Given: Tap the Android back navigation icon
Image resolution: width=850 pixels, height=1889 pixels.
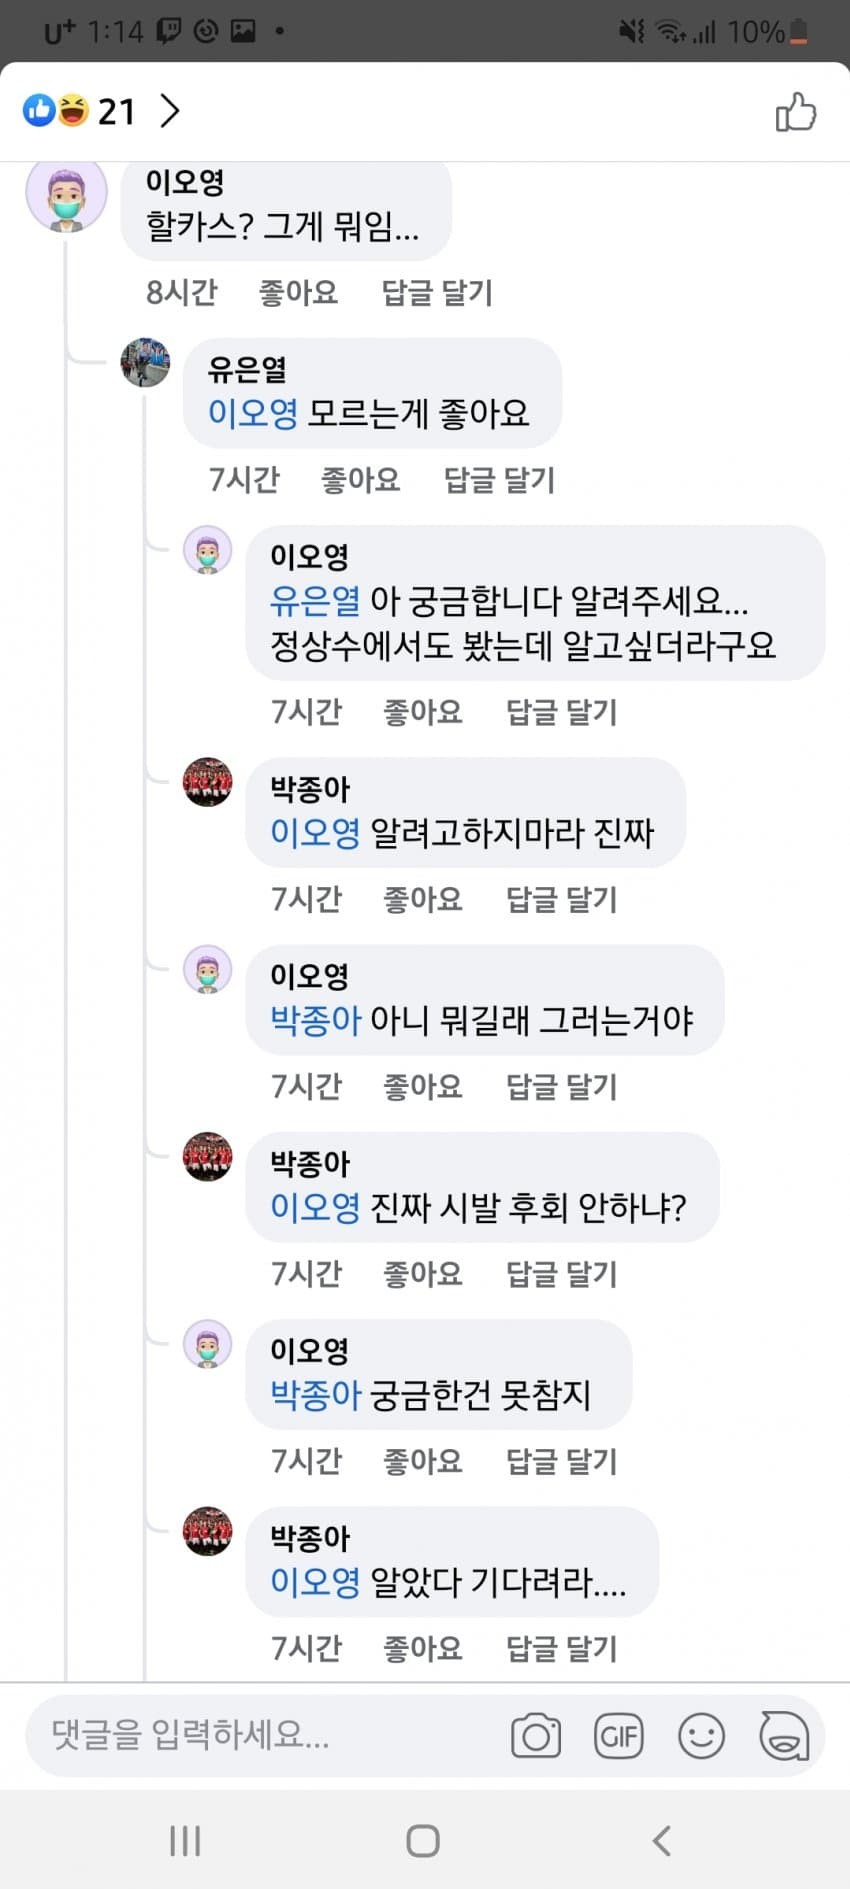Looking at the screenshot, I should click(661, 1840).
